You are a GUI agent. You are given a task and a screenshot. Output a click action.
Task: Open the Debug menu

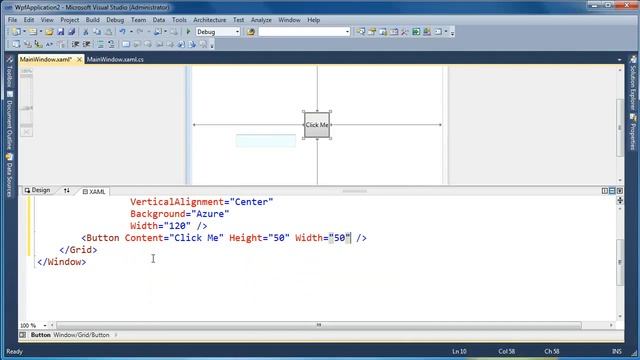pyautogui.click(x=115, y=20)
